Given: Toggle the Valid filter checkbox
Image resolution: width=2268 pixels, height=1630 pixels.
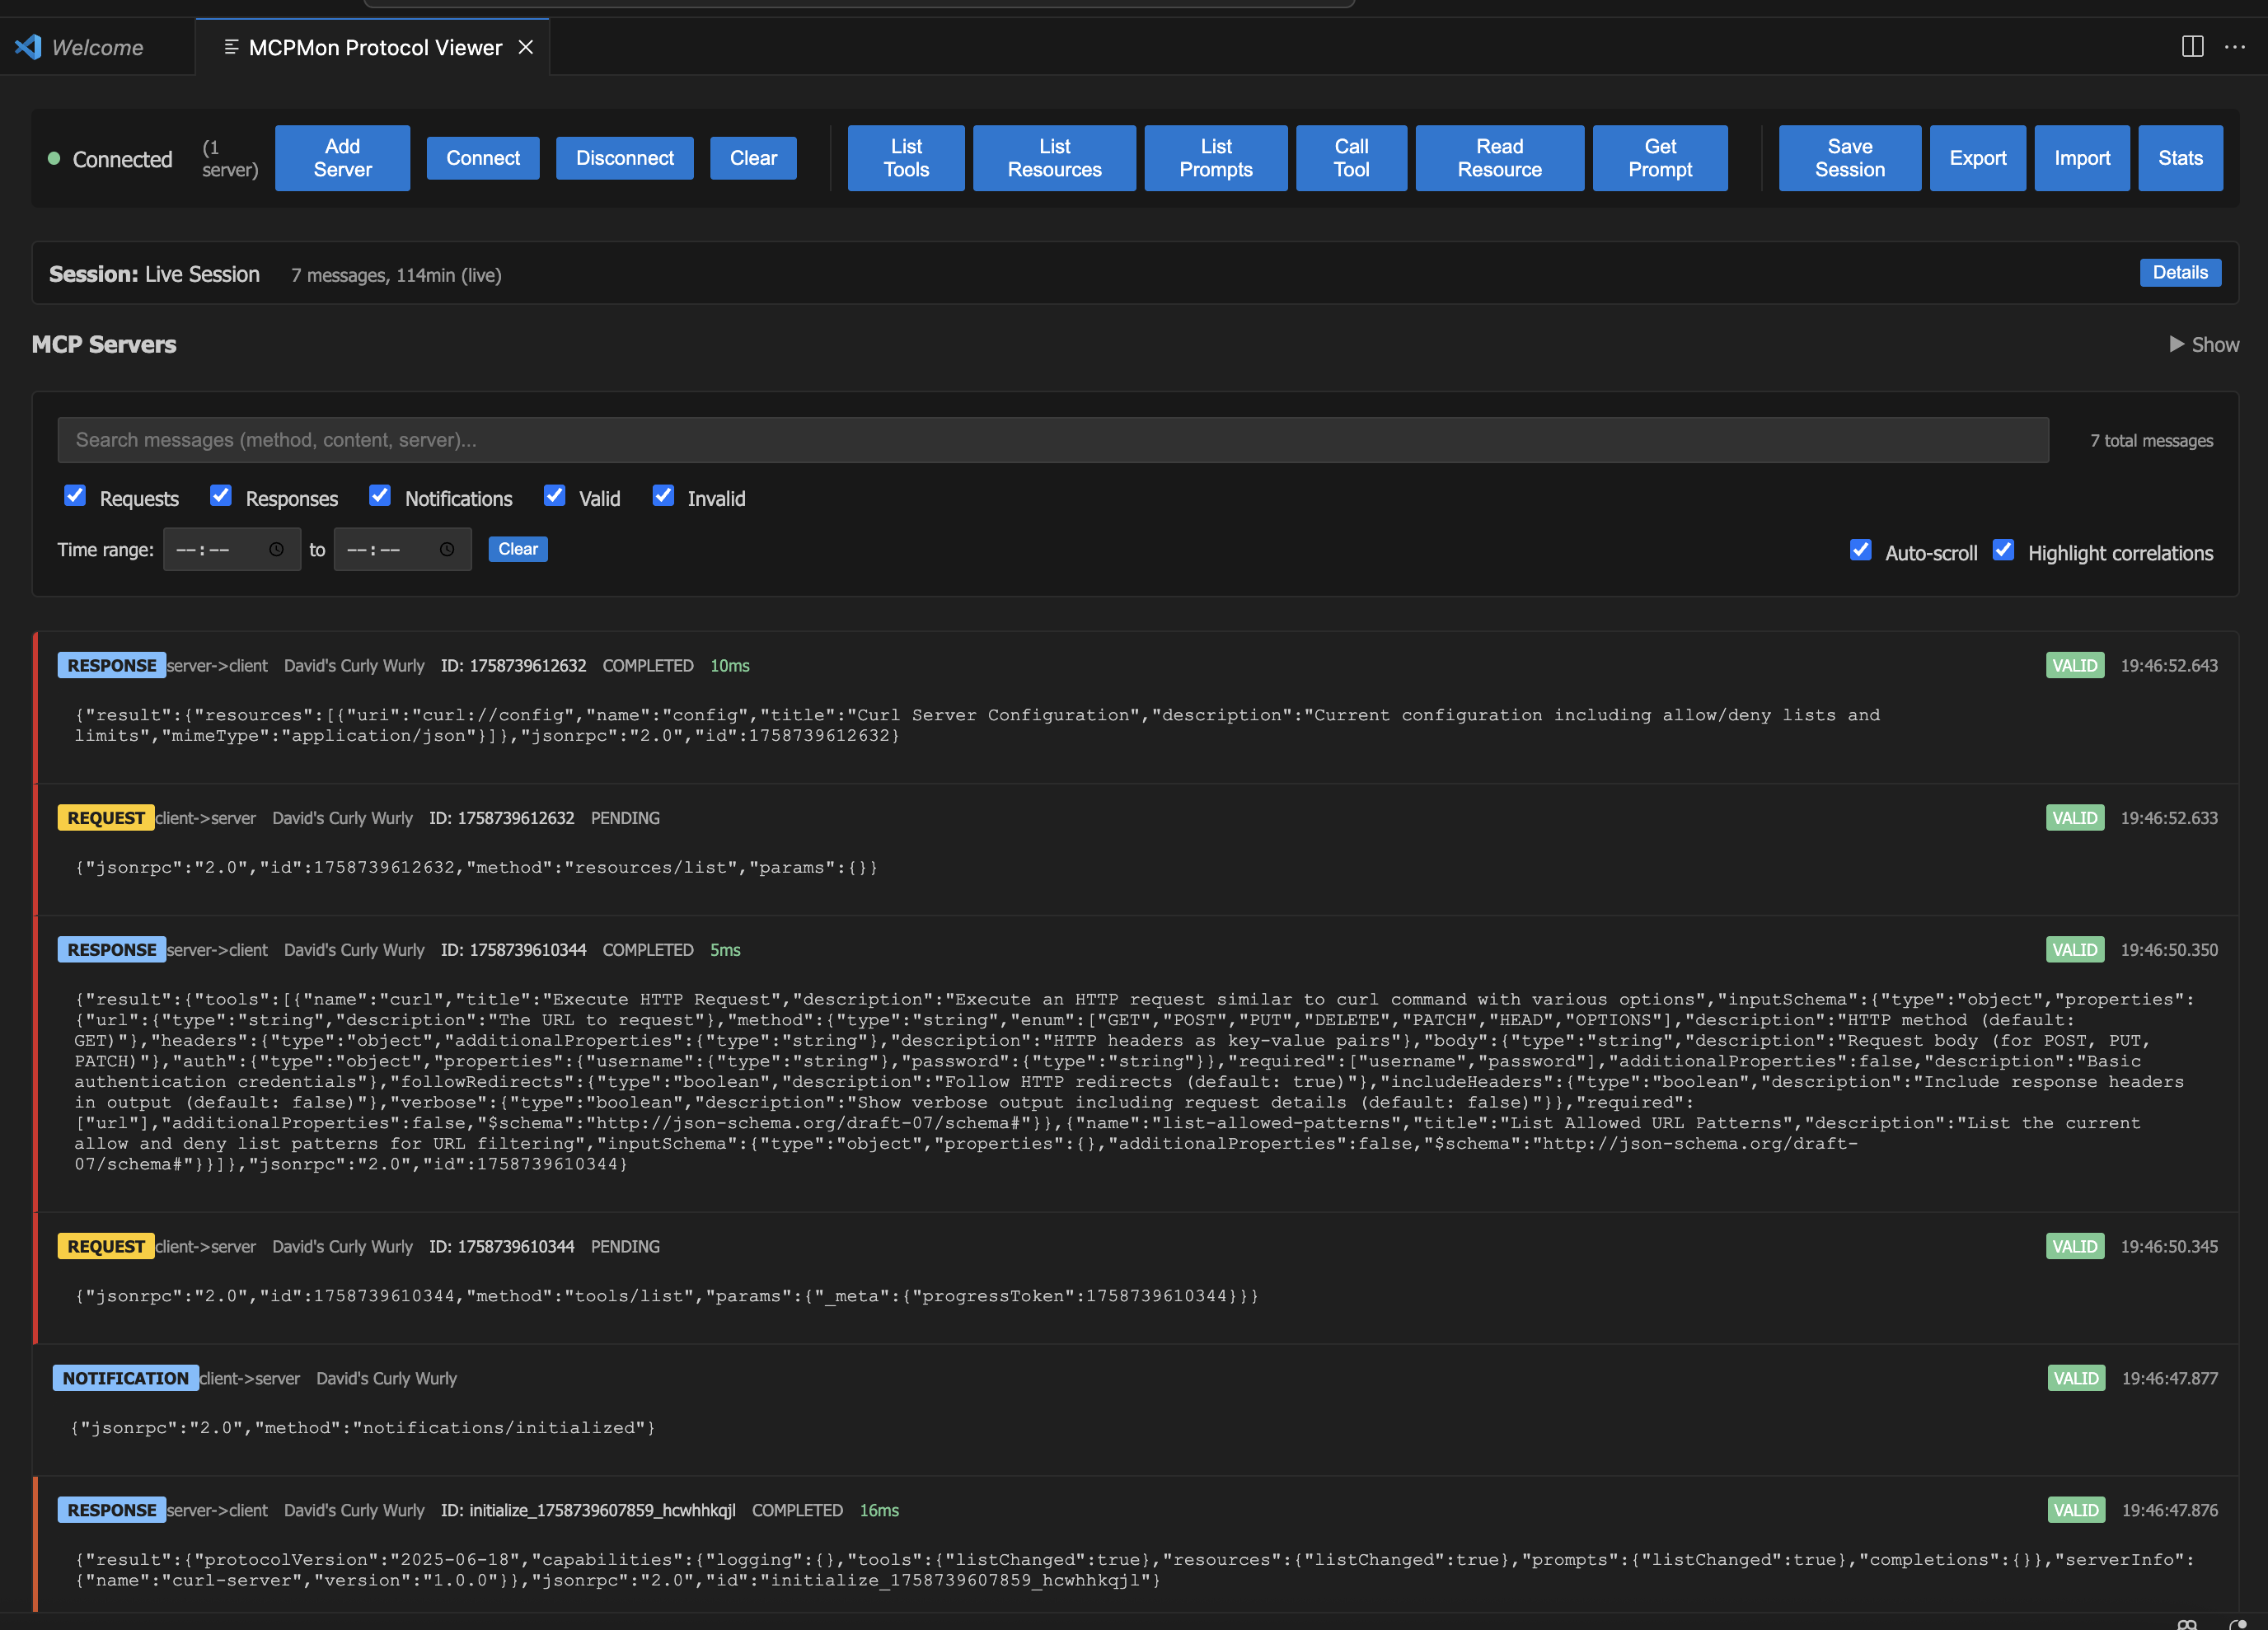Looking at the screenshot, I should click(554, 496).
